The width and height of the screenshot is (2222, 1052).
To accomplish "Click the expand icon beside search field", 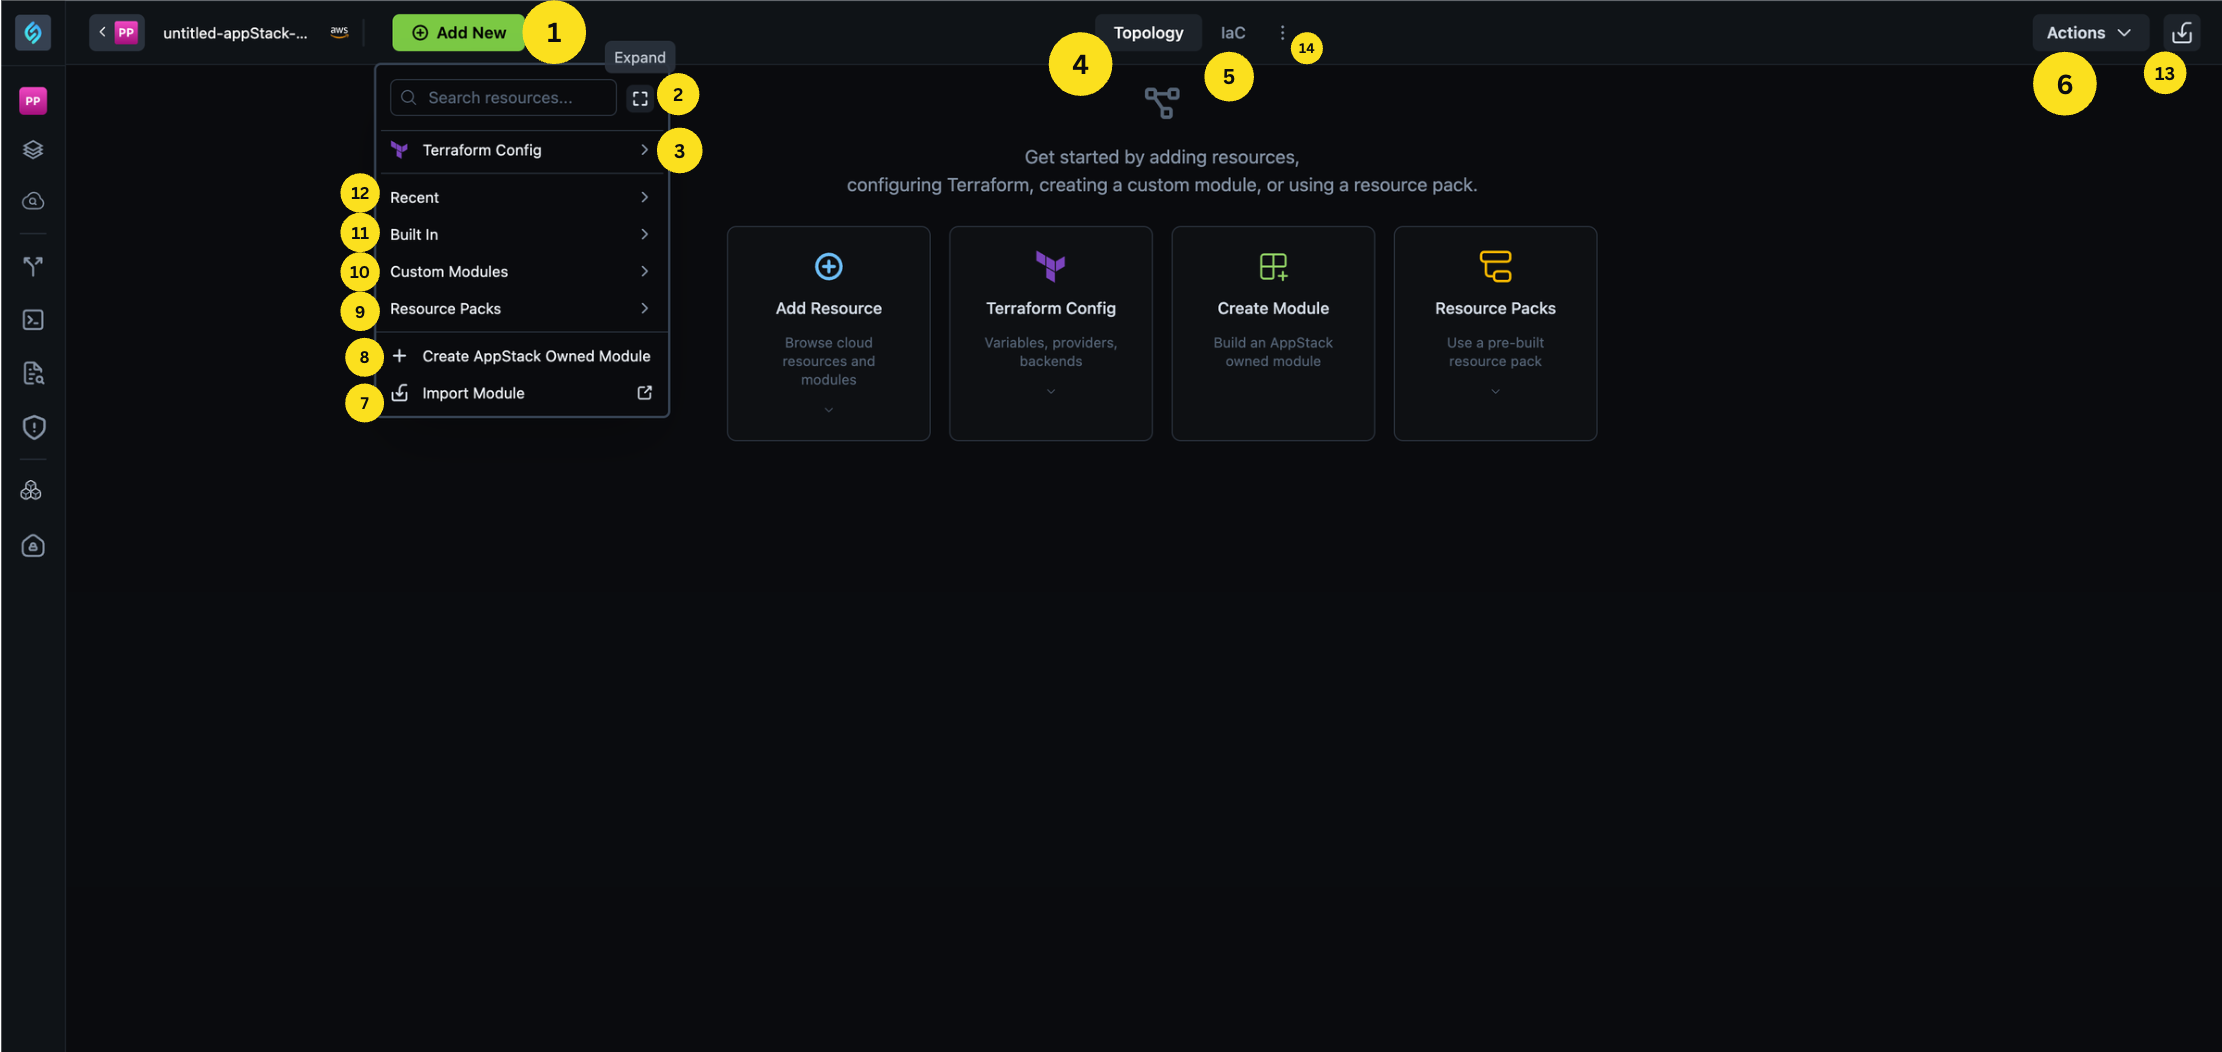I will click(x=640, y=98).
